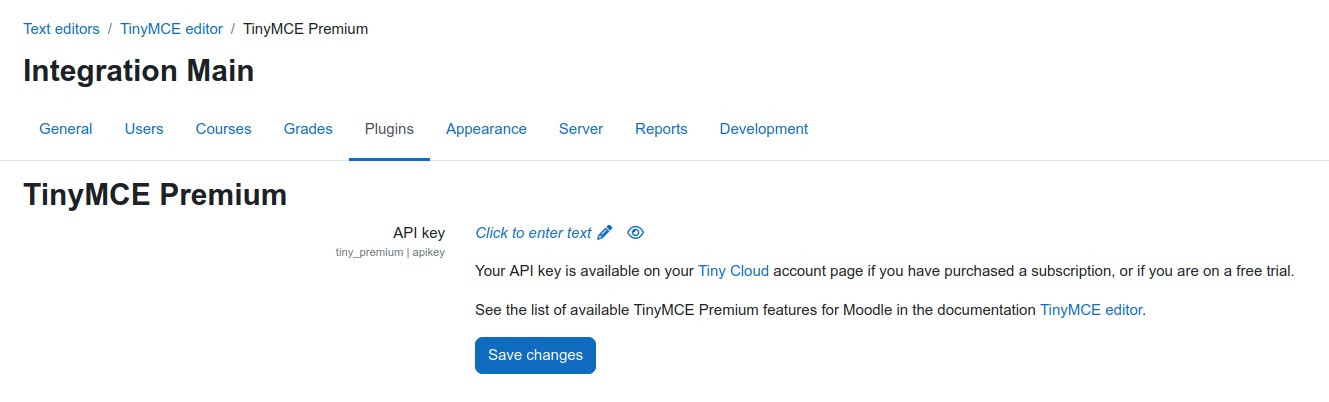This screenshot has height=402, width=1329.
Task: Click the 'Click to enter text' field
Action: coord(533,233)
